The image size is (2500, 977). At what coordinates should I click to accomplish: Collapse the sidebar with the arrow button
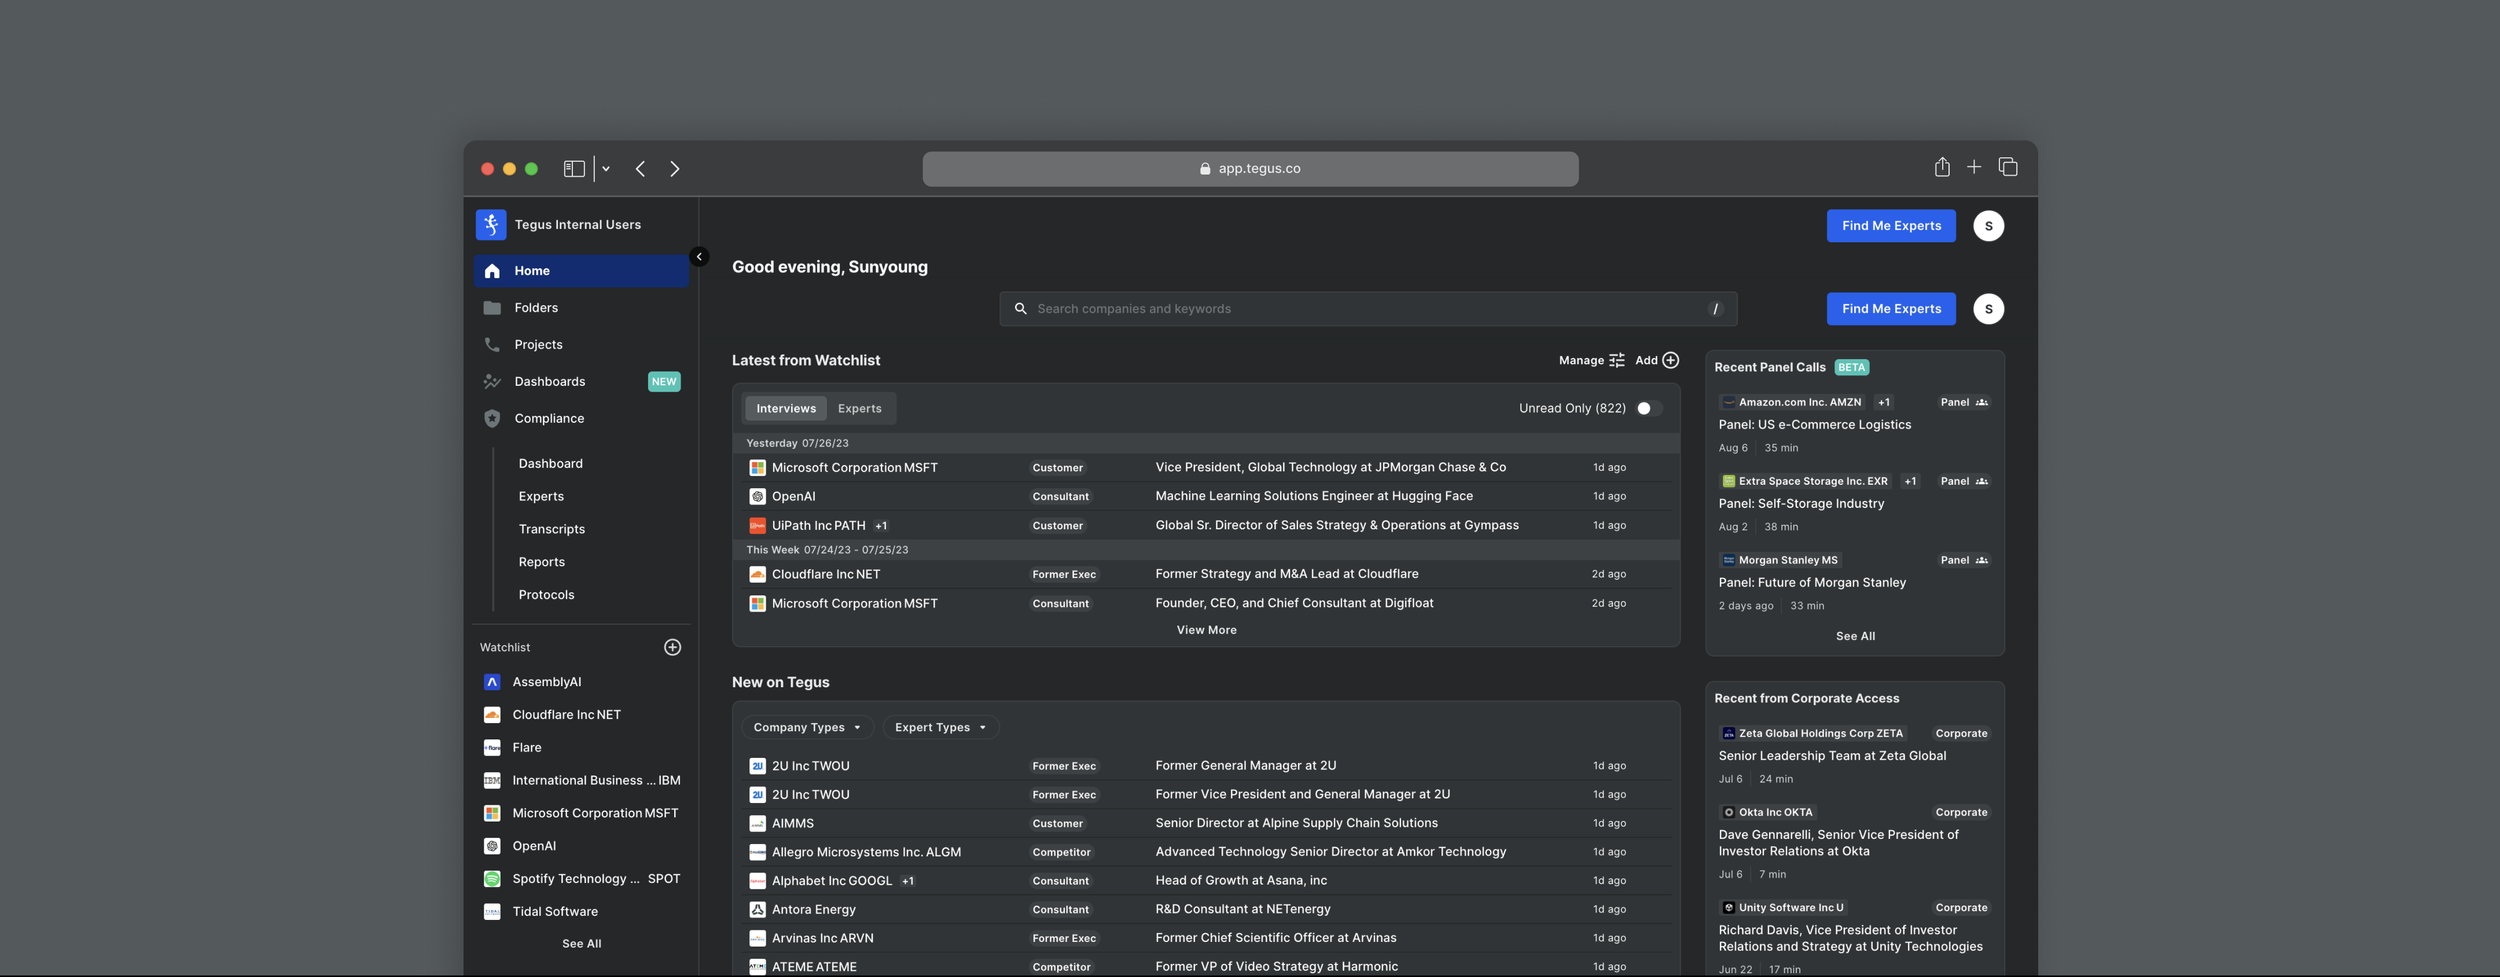(699, 257)
